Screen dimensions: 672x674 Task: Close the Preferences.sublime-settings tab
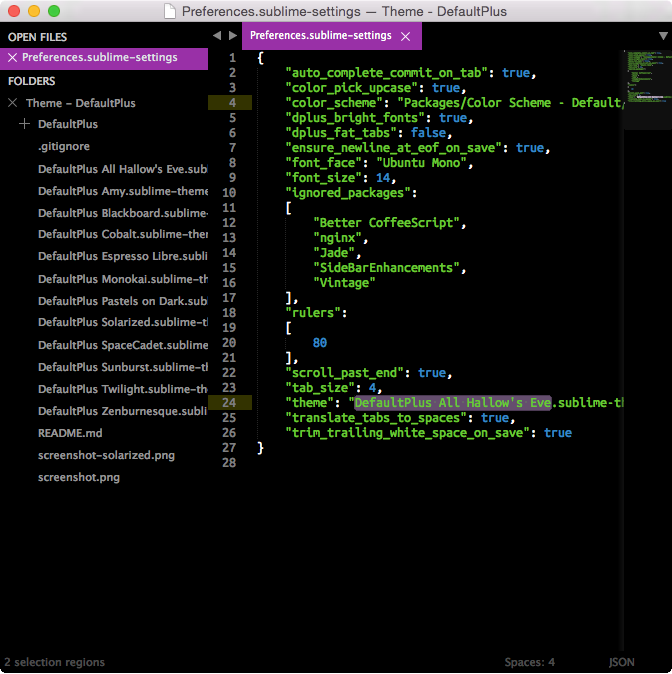[x=405, y=37]
